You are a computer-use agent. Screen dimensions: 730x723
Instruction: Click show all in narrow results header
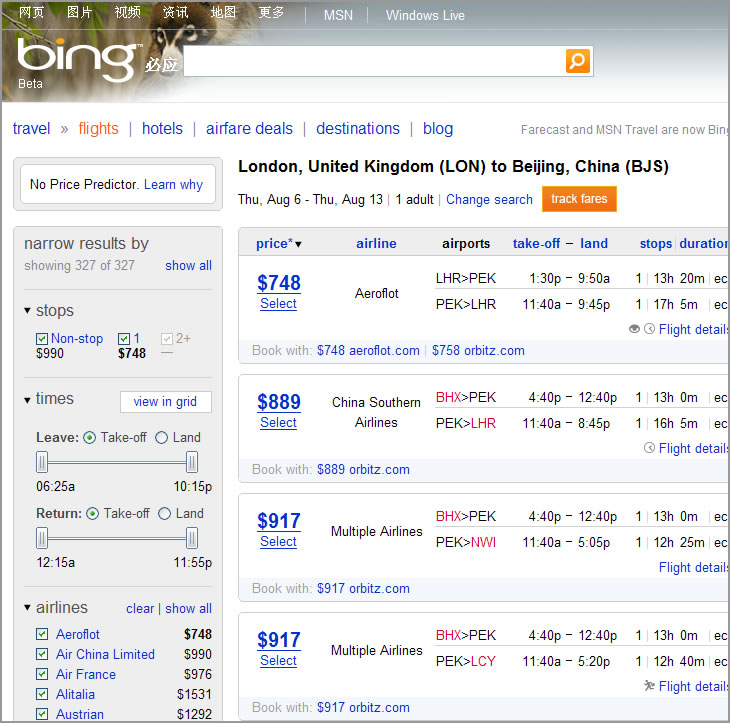click(x=188, y=265)
